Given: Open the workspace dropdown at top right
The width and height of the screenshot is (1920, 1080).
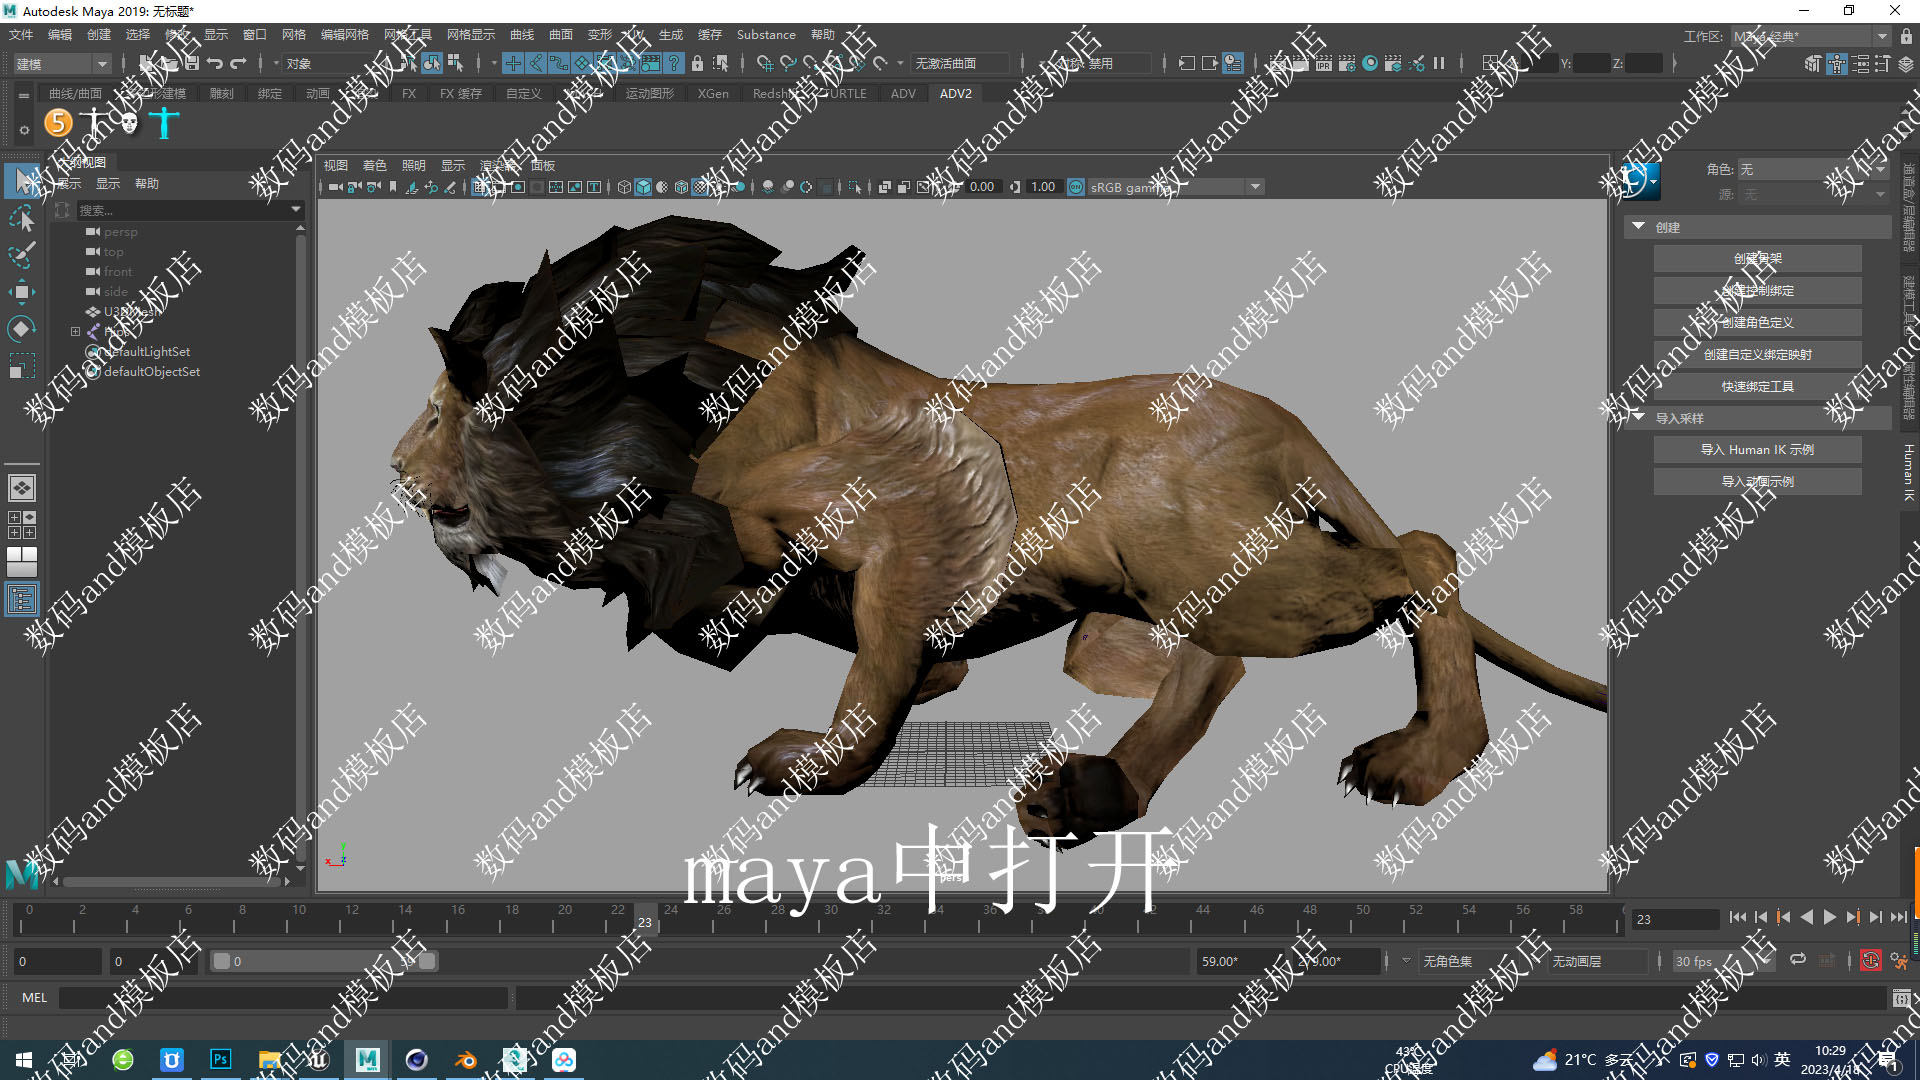Looking at the screenshot, I should point(1810,36).
